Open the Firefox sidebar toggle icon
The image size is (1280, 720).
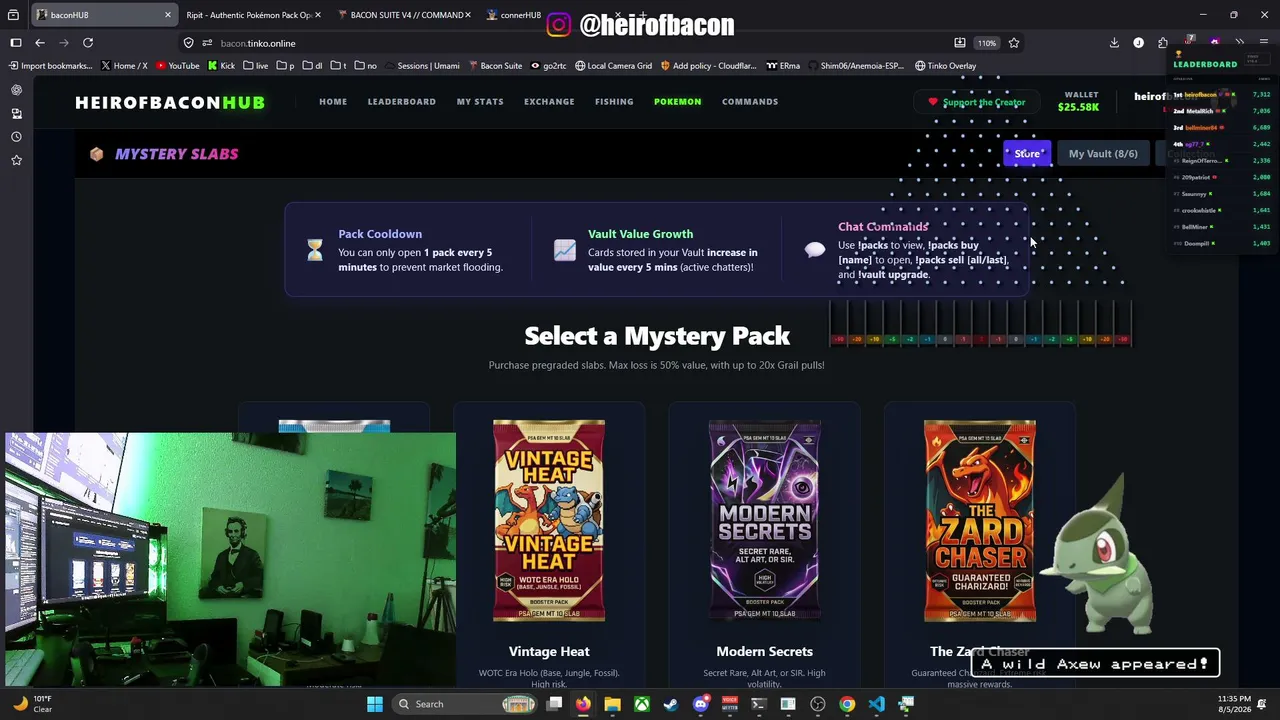(16, 43)
